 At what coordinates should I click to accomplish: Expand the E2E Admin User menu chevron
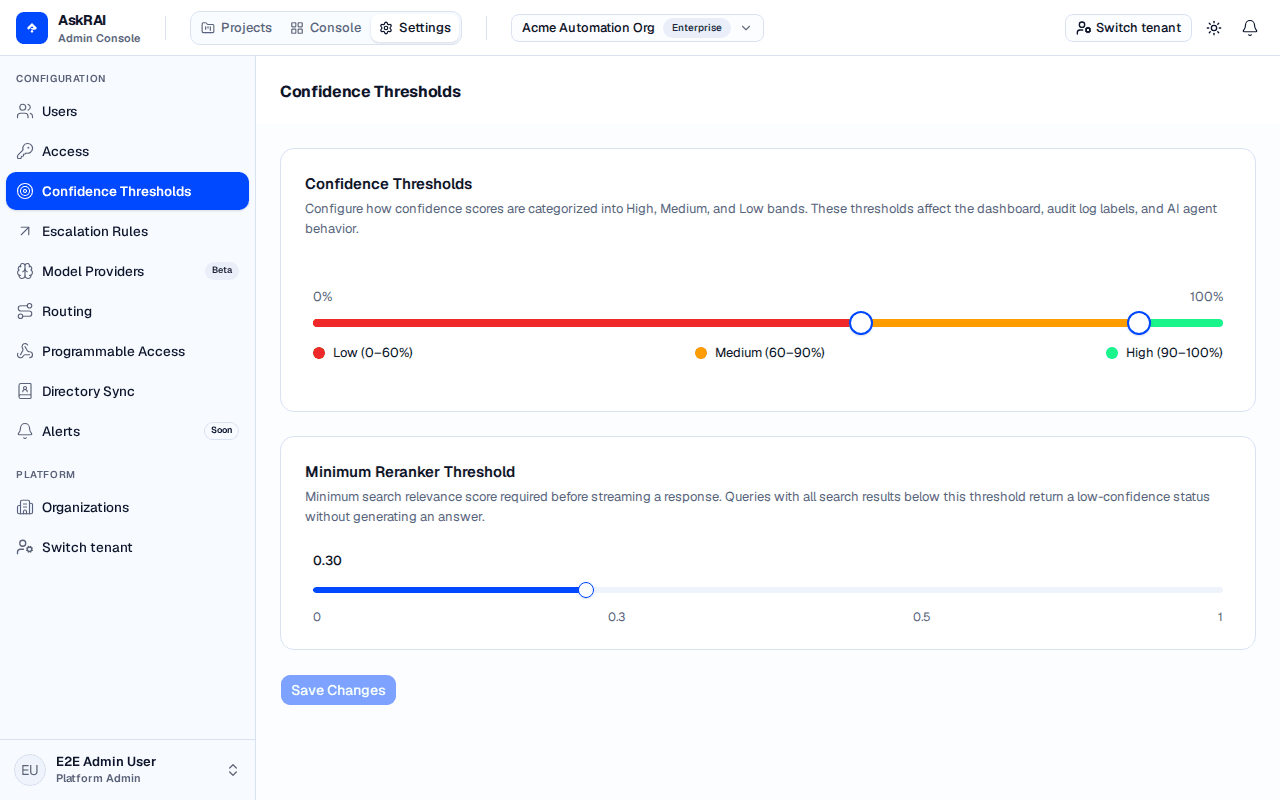coord(233,770)
